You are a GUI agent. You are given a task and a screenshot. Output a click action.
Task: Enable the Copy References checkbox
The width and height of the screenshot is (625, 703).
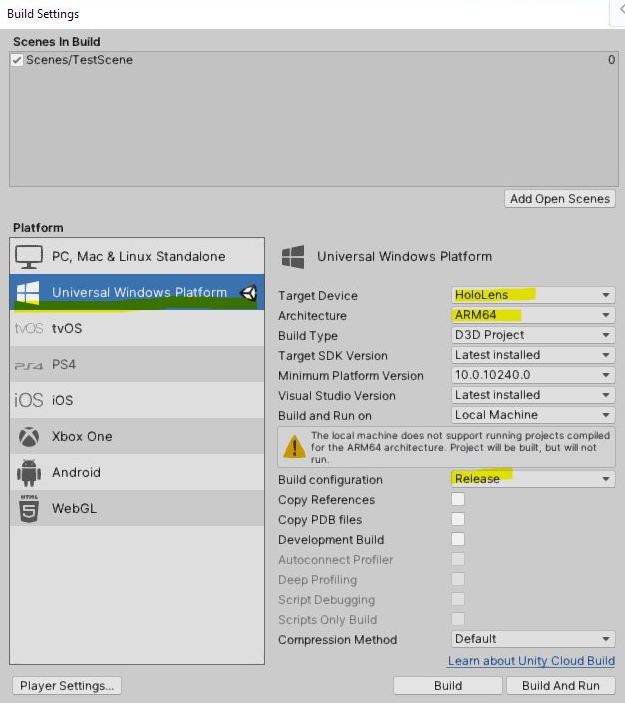coord(458,499)
